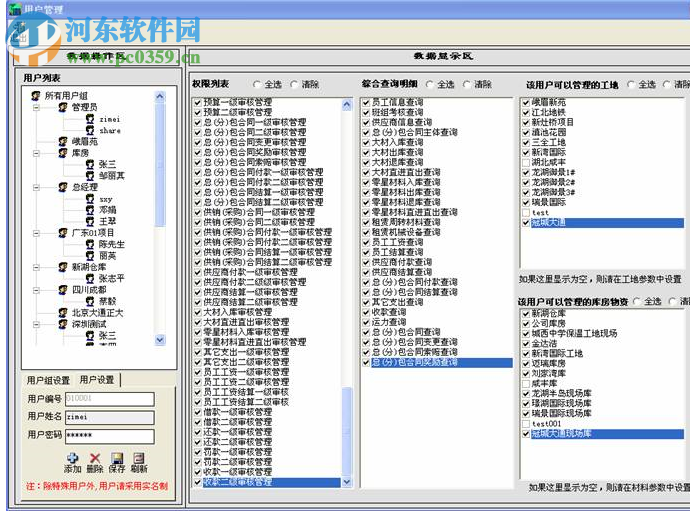
Task: Select the user icon next to xxy
Action: coord(90,199)
